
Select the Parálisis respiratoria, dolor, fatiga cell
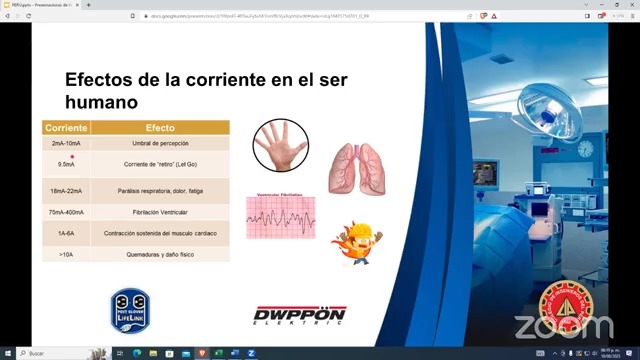tap(160, 191)
